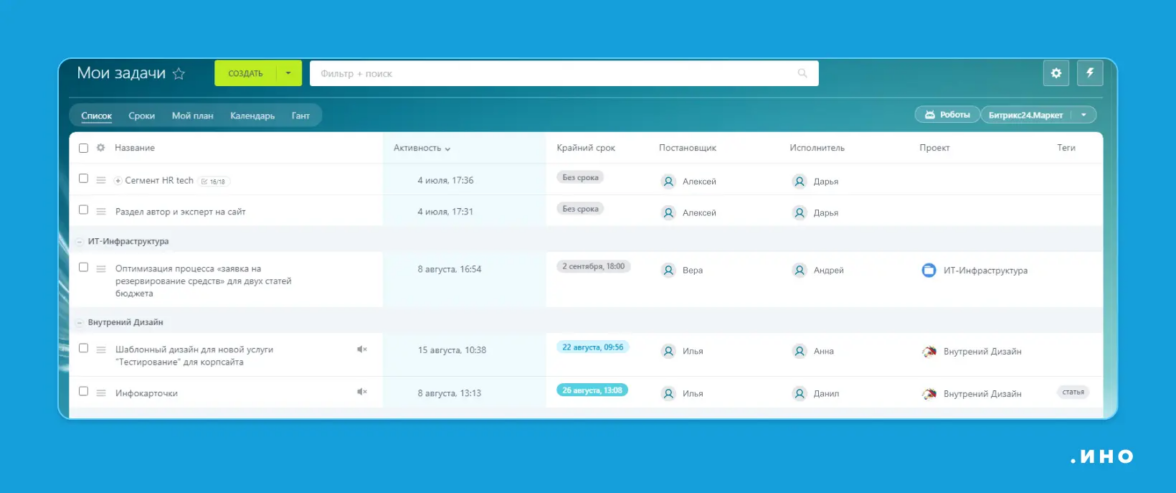This screenshot has width=1176, height=493.
Task: Open Битрикс24.Маркет button
Action: point(1028,115)
